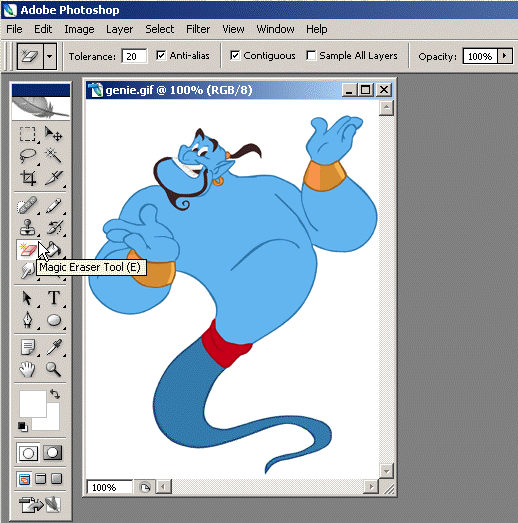The height and width of the screenshot is (523, 518).
Task: Click the feather Adobe Online image
Action: 41,108
